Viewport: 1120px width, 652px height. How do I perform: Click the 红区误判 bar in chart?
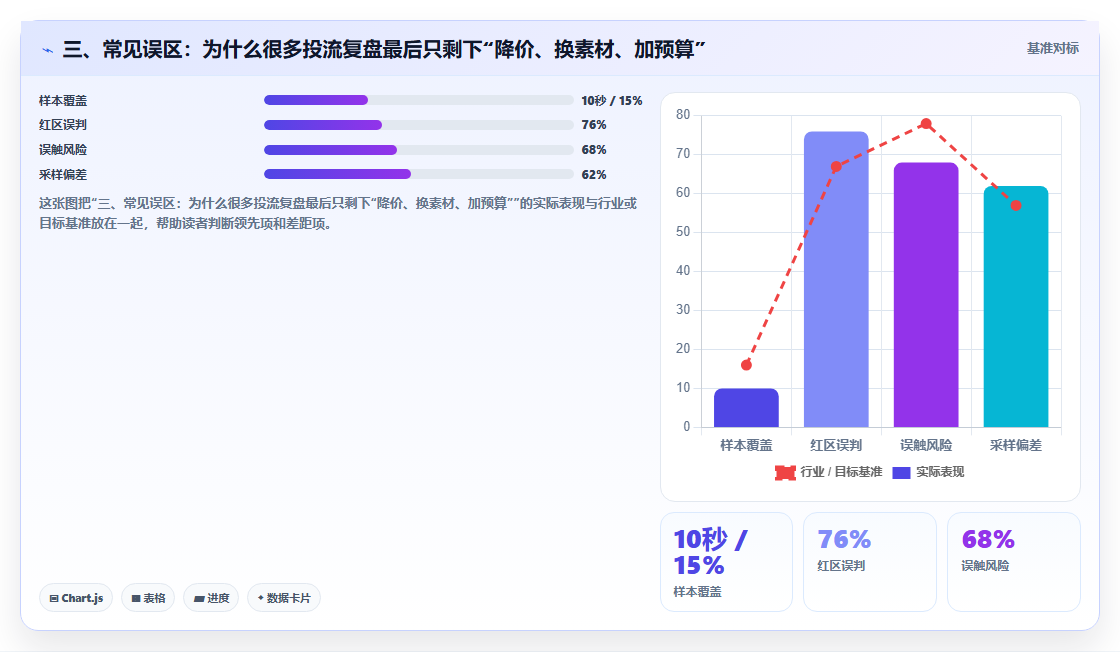coord(836,279)
